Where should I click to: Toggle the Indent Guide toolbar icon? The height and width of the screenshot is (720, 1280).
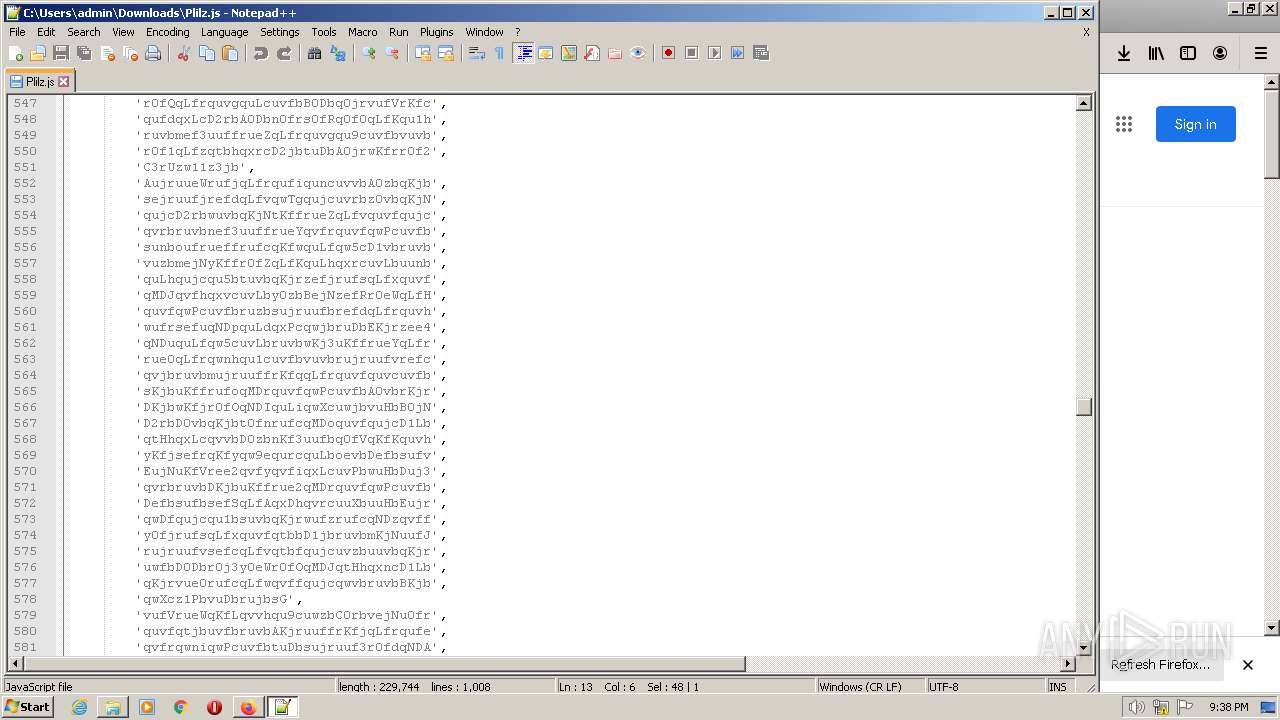tap(523, 53)
